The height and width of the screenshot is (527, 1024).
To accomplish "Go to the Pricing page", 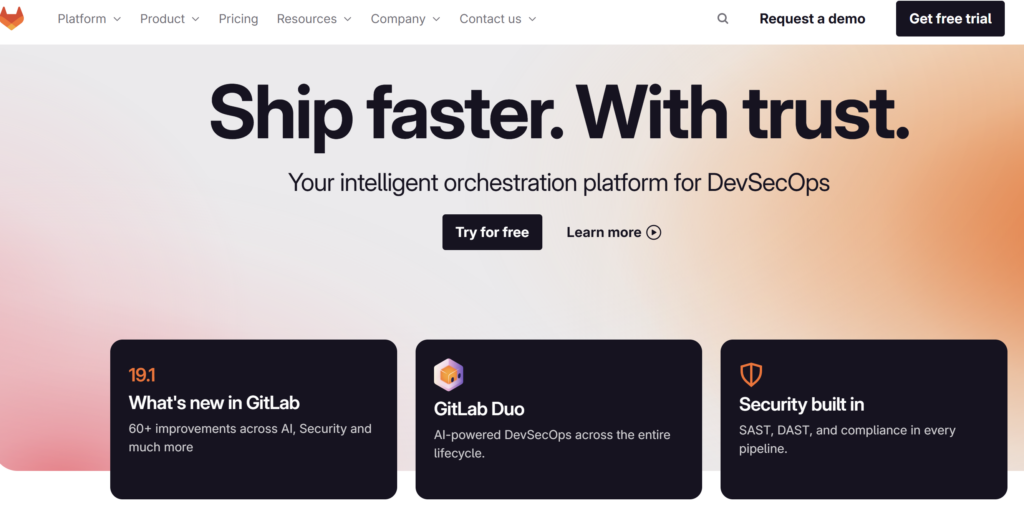I will point(238,19).
